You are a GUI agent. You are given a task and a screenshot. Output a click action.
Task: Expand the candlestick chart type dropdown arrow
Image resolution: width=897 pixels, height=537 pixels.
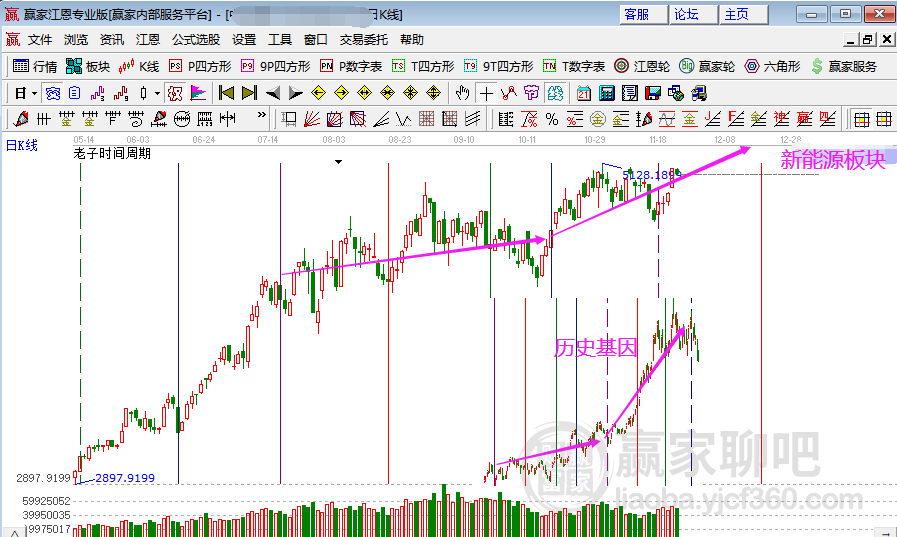coord(157,93)
